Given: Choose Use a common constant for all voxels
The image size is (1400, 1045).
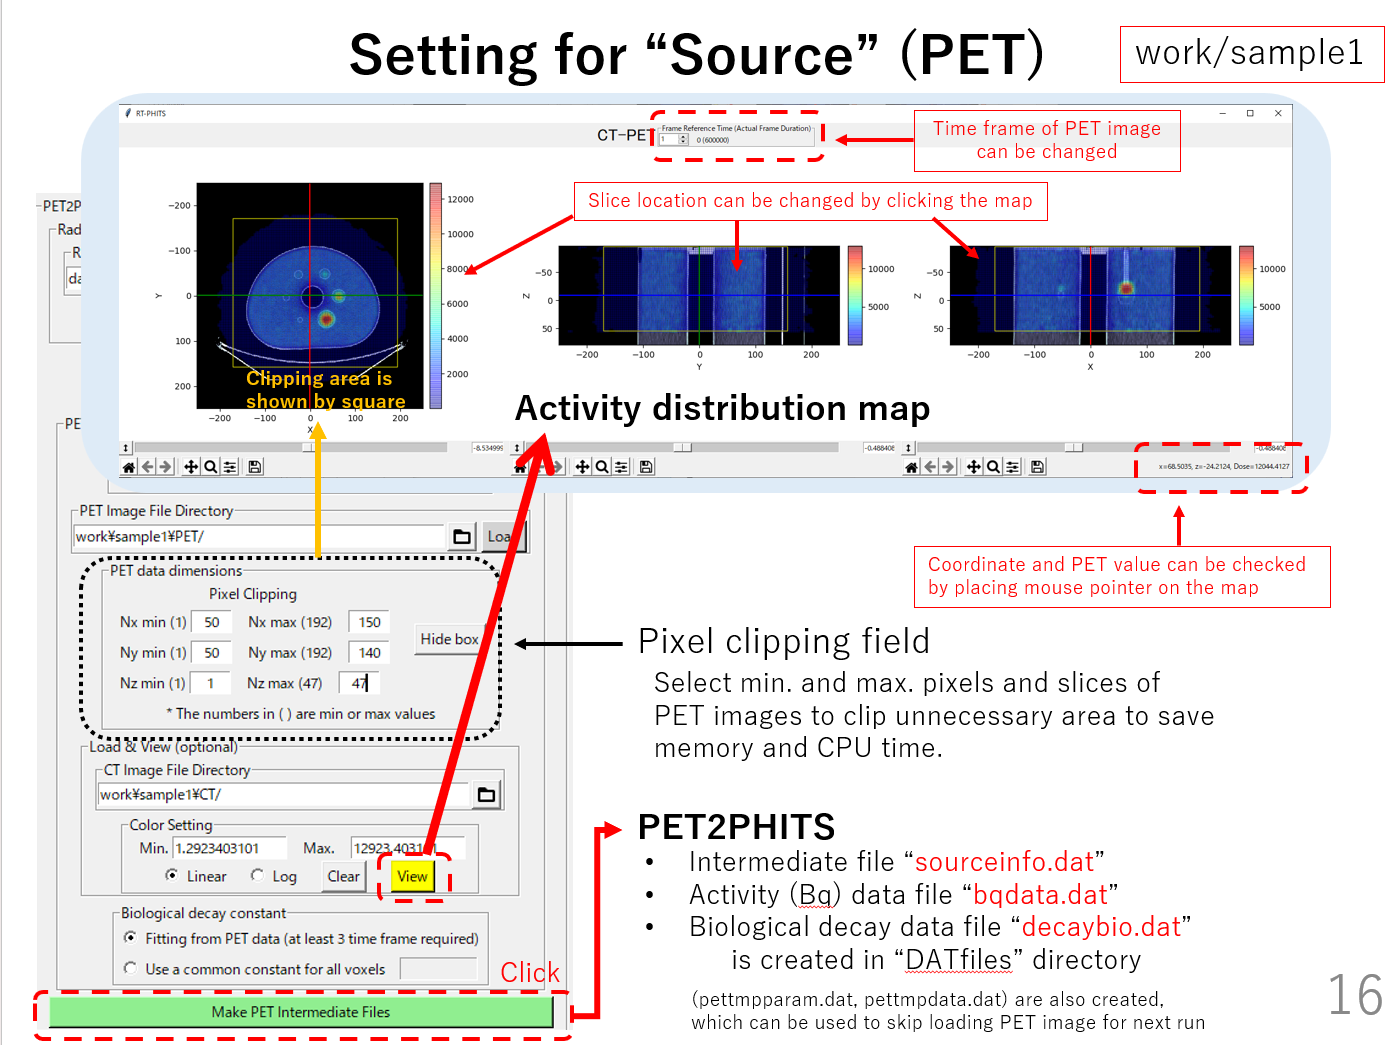Looking at the screenshot, I should pyautogui.click(x=131, y=969).
